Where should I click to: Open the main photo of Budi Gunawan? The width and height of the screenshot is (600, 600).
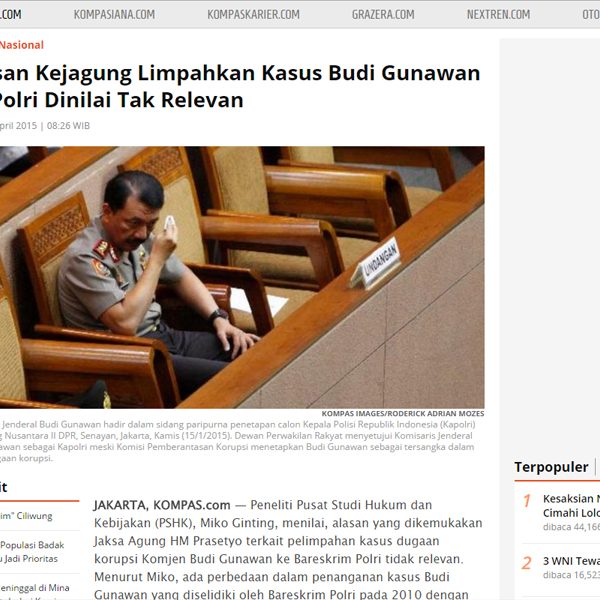point(242,277)
